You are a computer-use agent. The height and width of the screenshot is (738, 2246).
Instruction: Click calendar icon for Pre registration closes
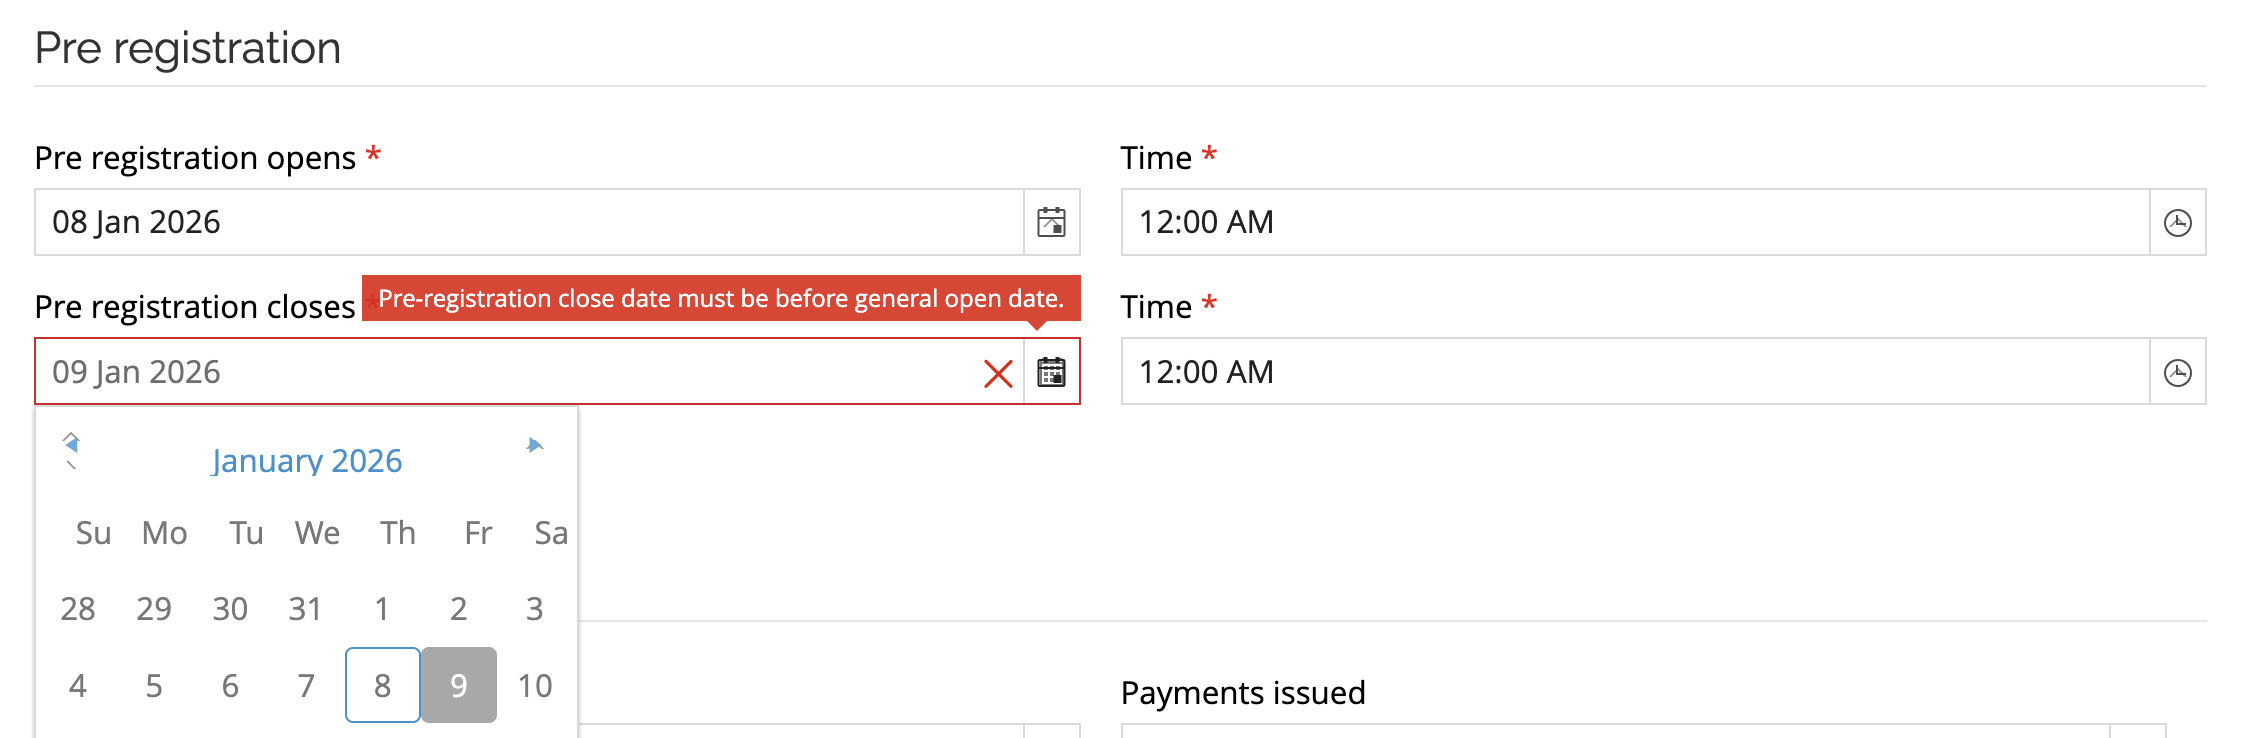click(1051, 372)
